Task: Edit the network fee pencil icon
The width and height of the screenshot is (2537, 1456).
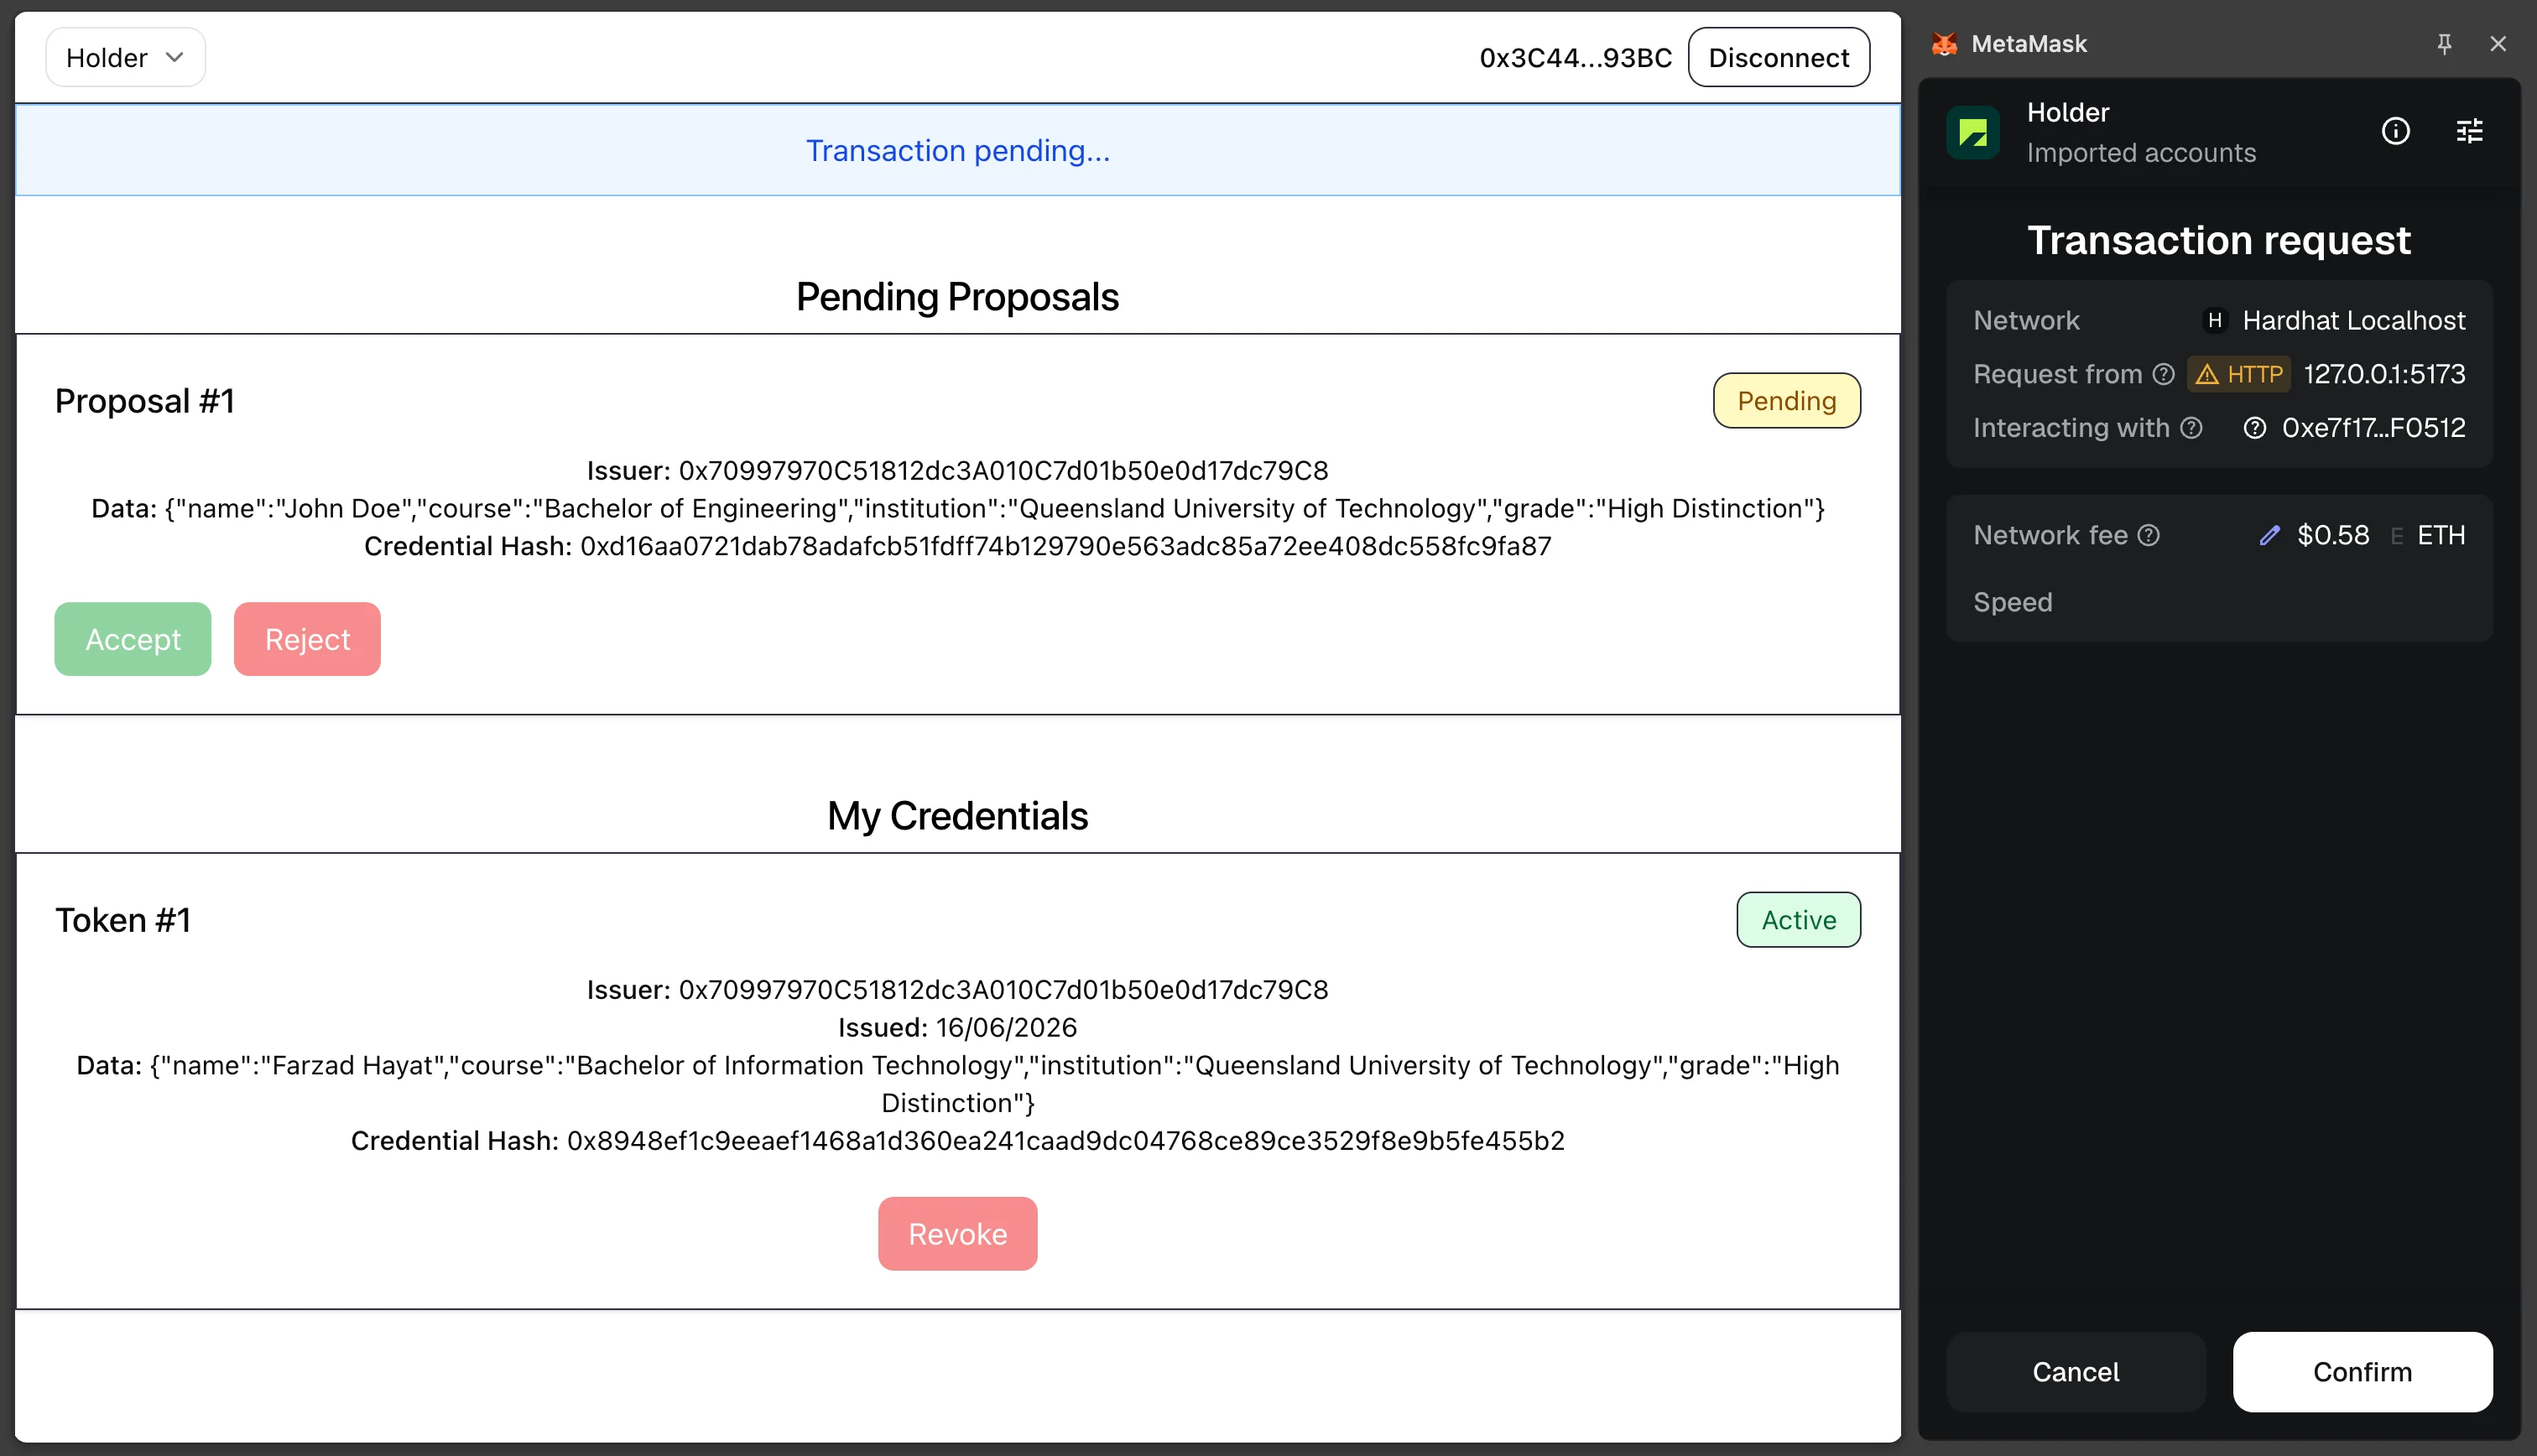Action: point(2270,536)
